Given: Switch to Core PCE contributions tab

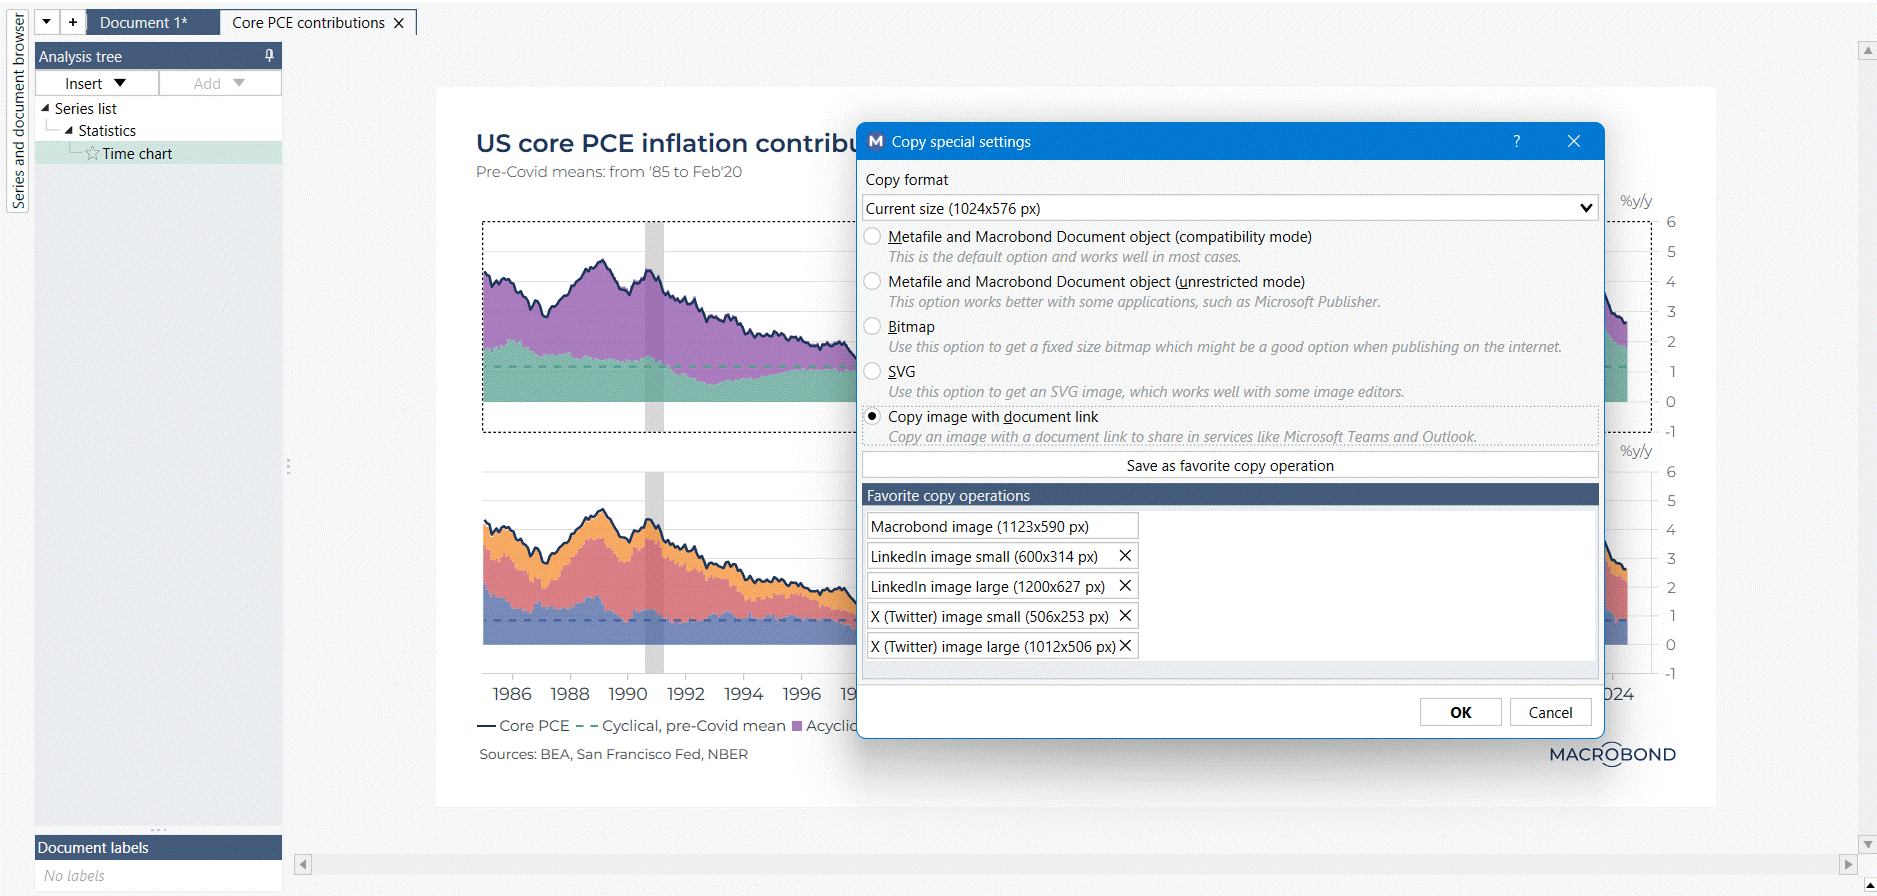Looking at the screenshot, I should pyautogui.click(x=308, y=22).
